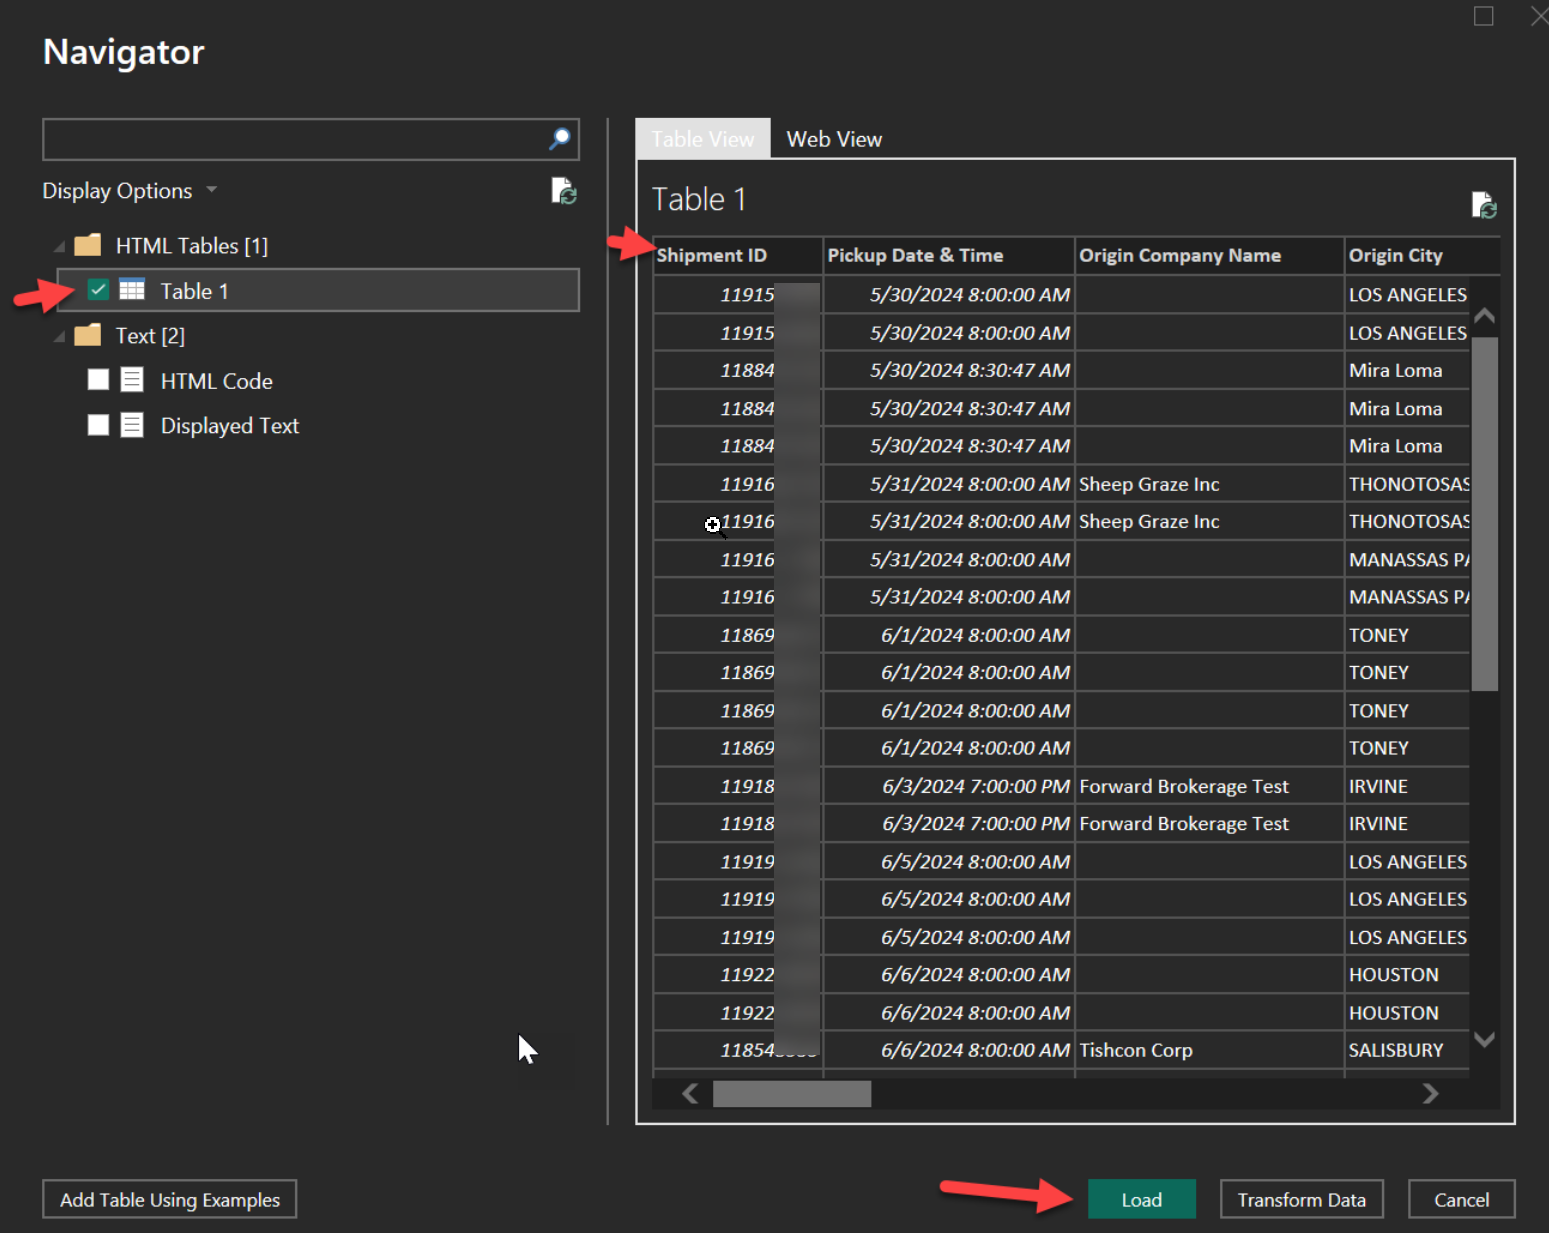
Task: Click the Transform Data button
Action: coord(1301,1199)
